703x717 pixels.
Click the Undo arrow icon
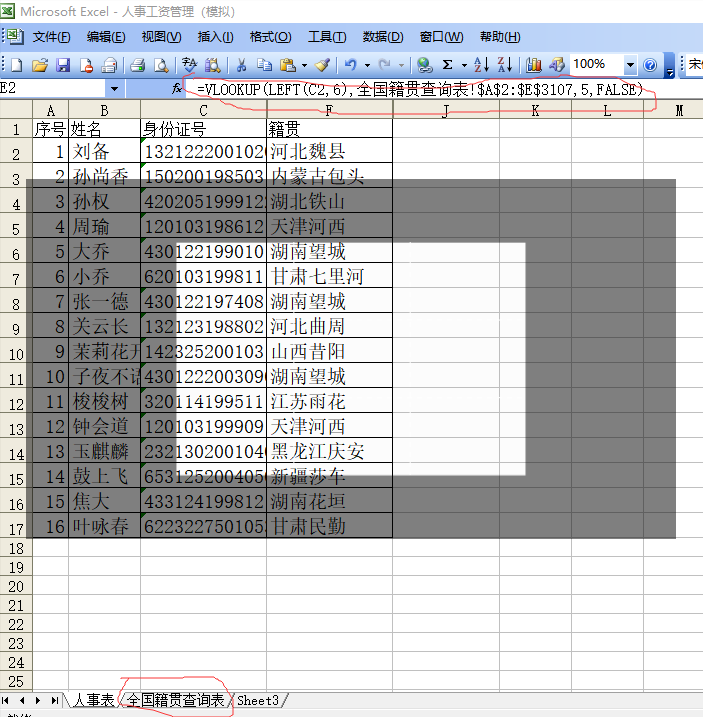[x=351, y=65]
